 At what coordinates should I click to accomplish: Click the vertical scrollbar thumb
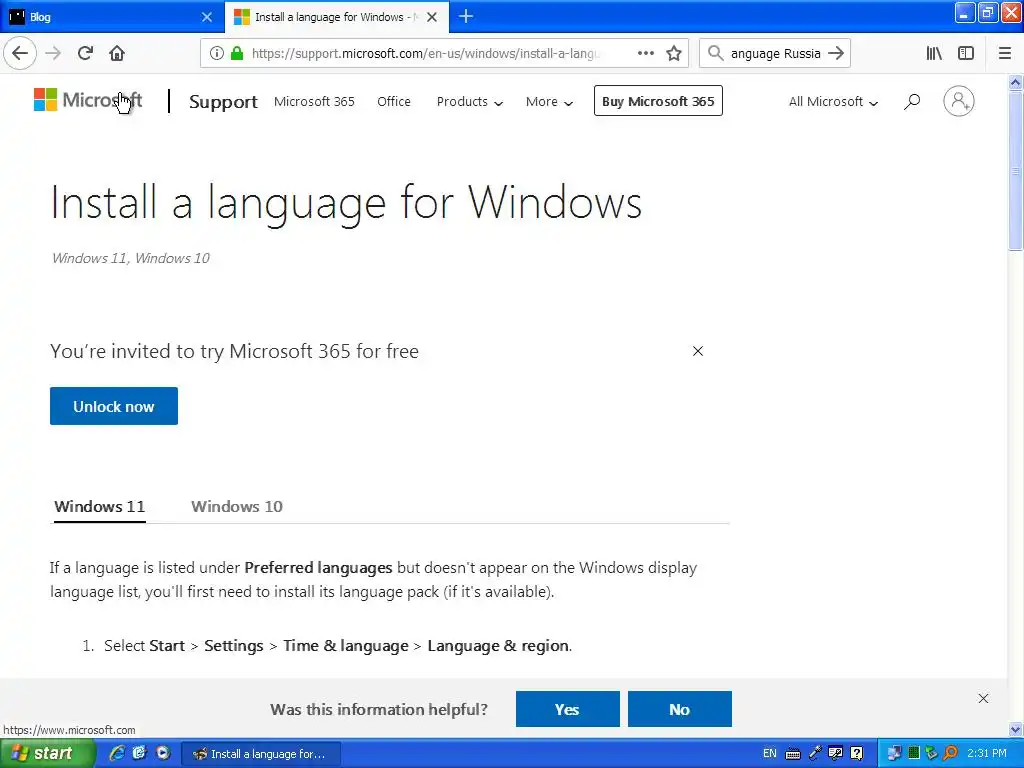1016,170
